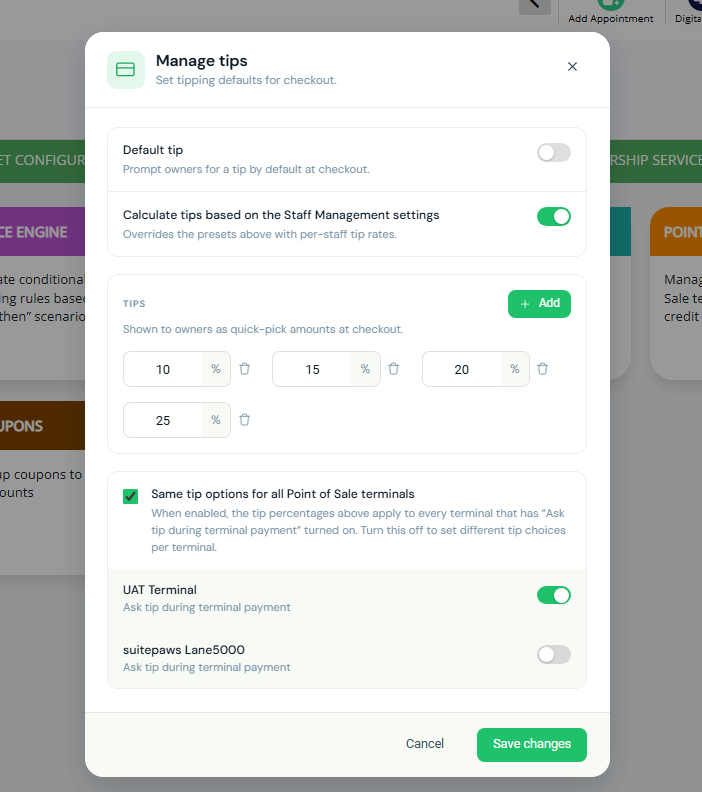Click the Add Appointment icon
The image size is (702, 792).
[611, 4]
